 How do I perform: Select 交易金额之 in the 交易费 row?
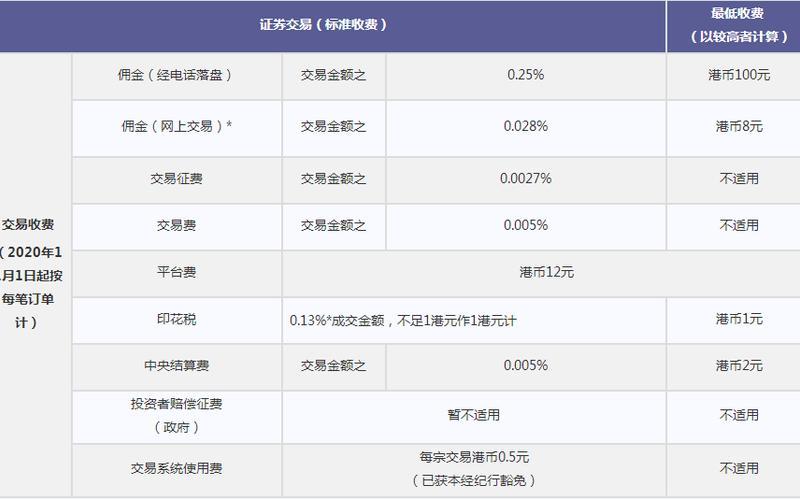pos(333,225)
